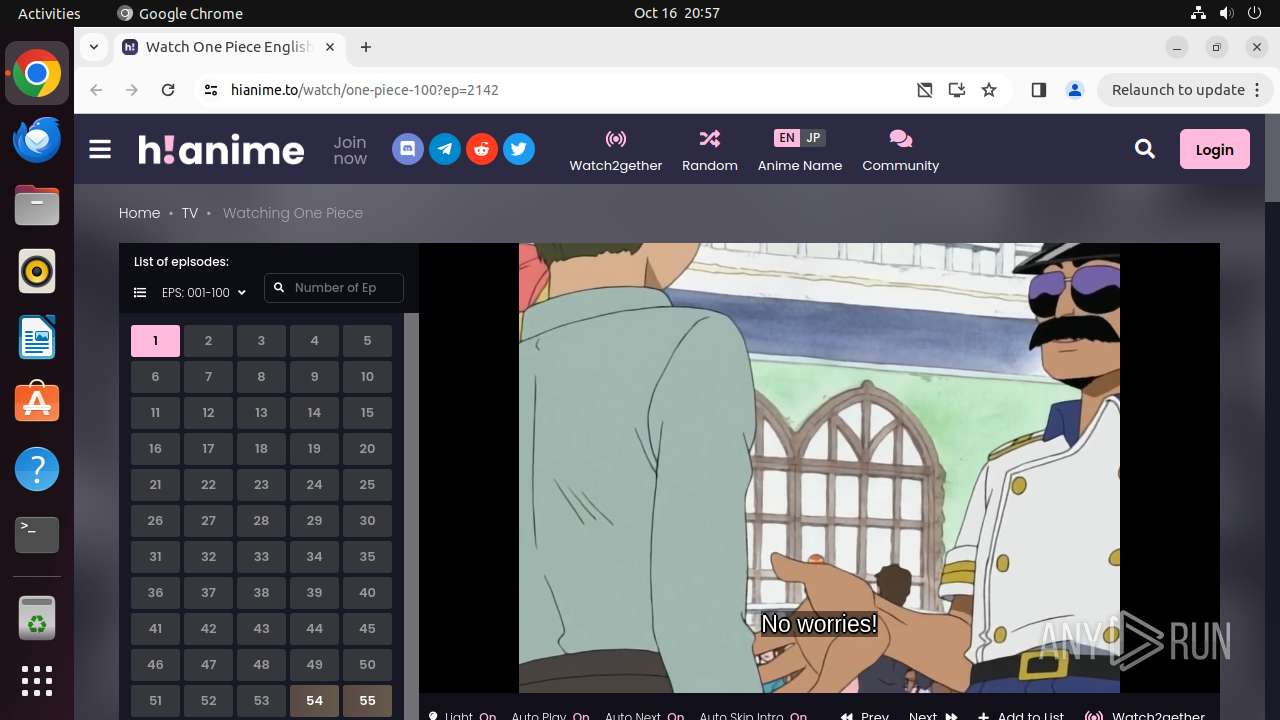Open the hamburger sidebar menu

[x=100, y=149]
